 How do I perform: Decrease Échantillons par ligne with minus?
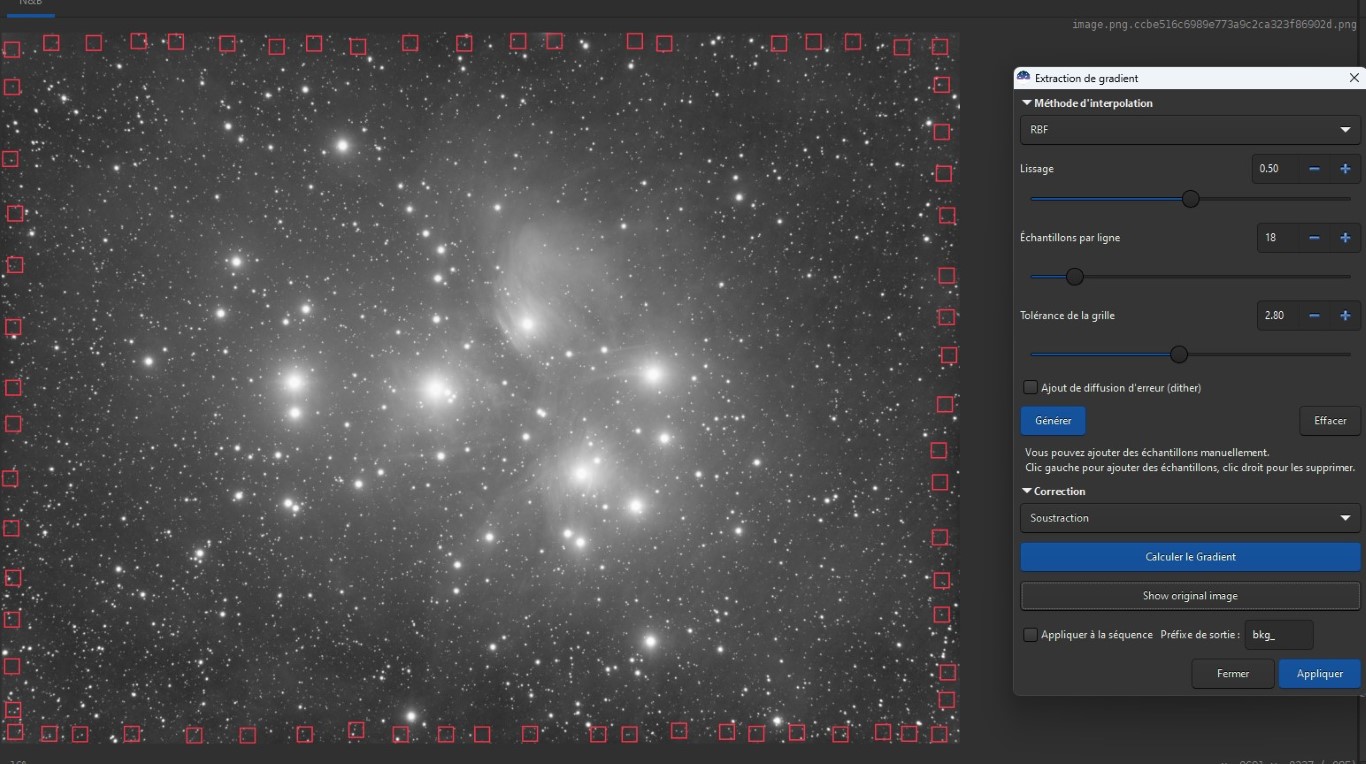point(1314,238)
